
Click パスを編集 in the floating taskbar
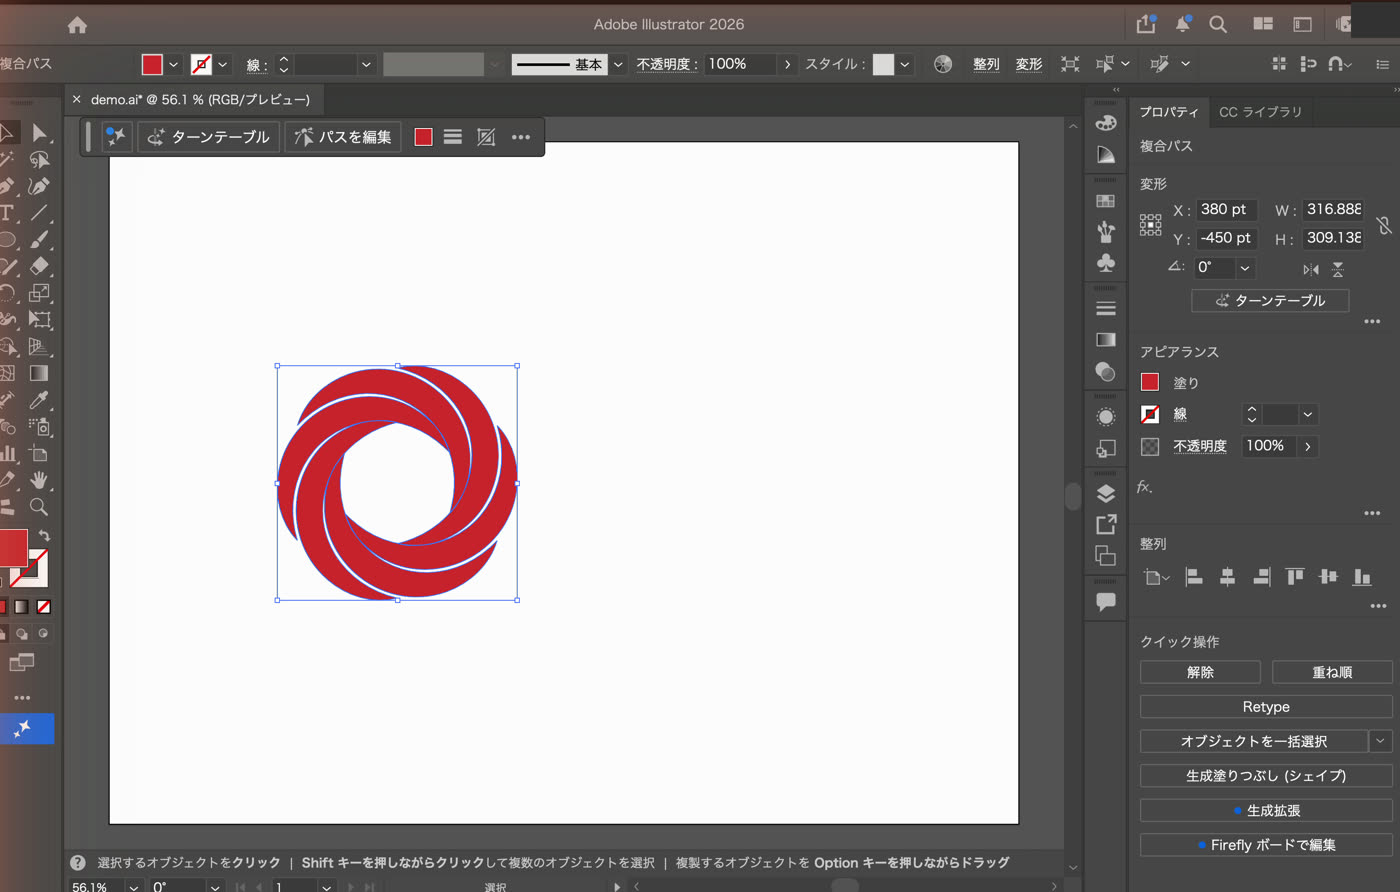[x=344, y=137]
